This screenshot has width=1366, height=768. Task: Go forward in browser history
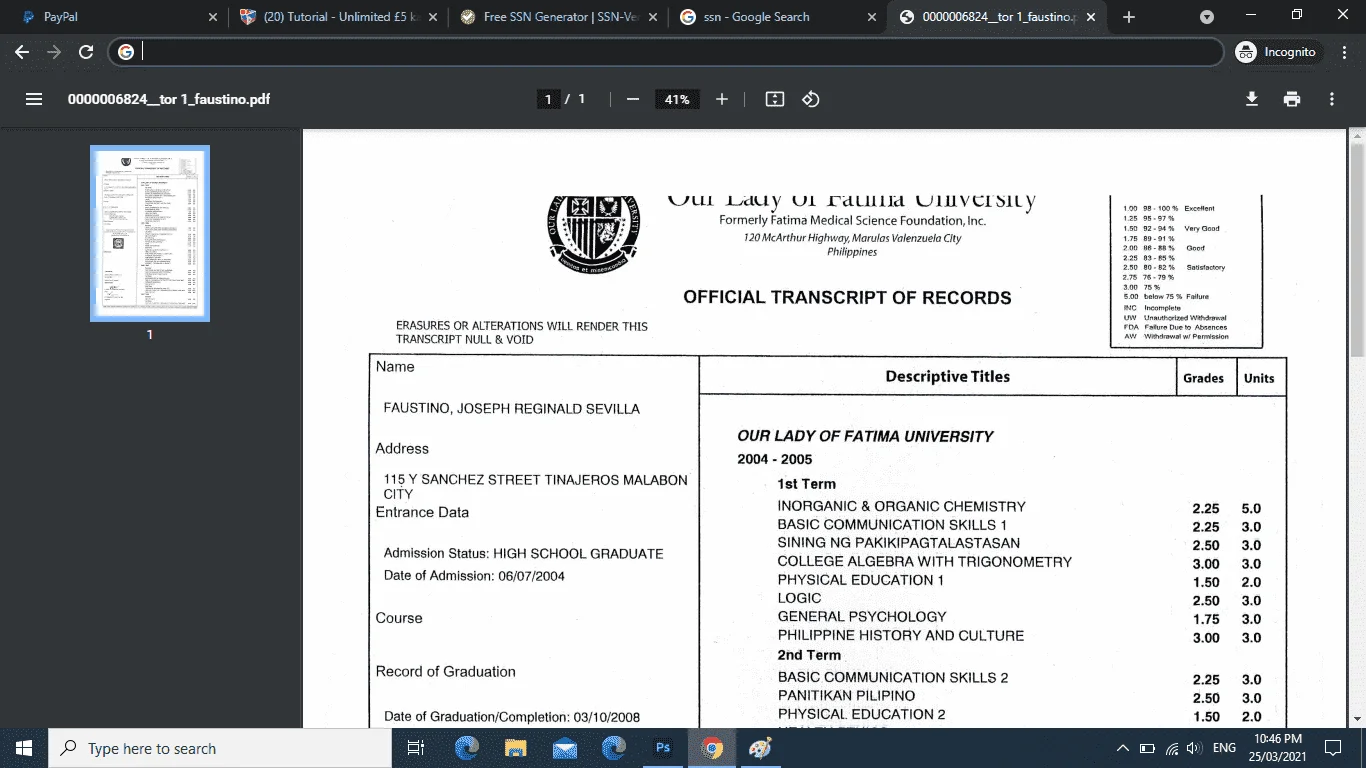pyautogui.click(x=54, y=52)
